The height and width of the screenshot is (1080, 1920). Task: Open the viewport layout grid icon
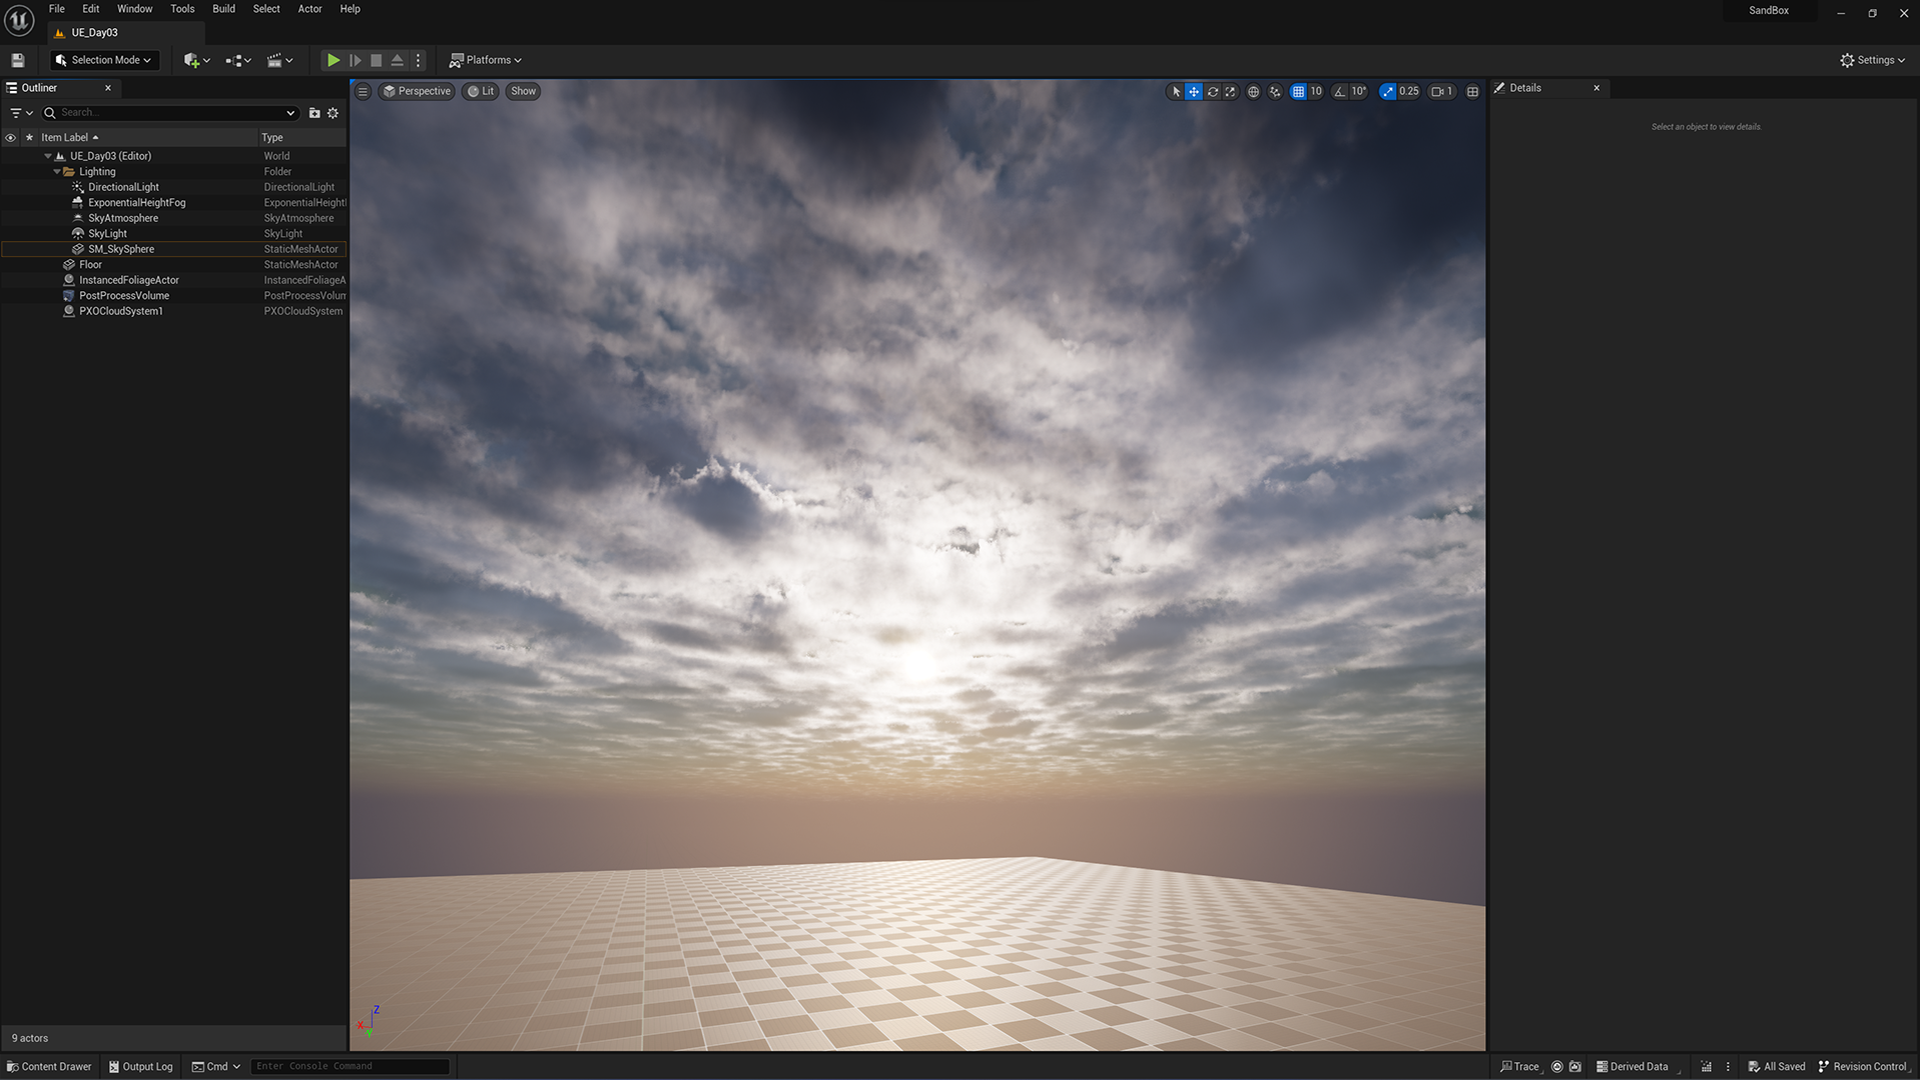point(1472,91)
